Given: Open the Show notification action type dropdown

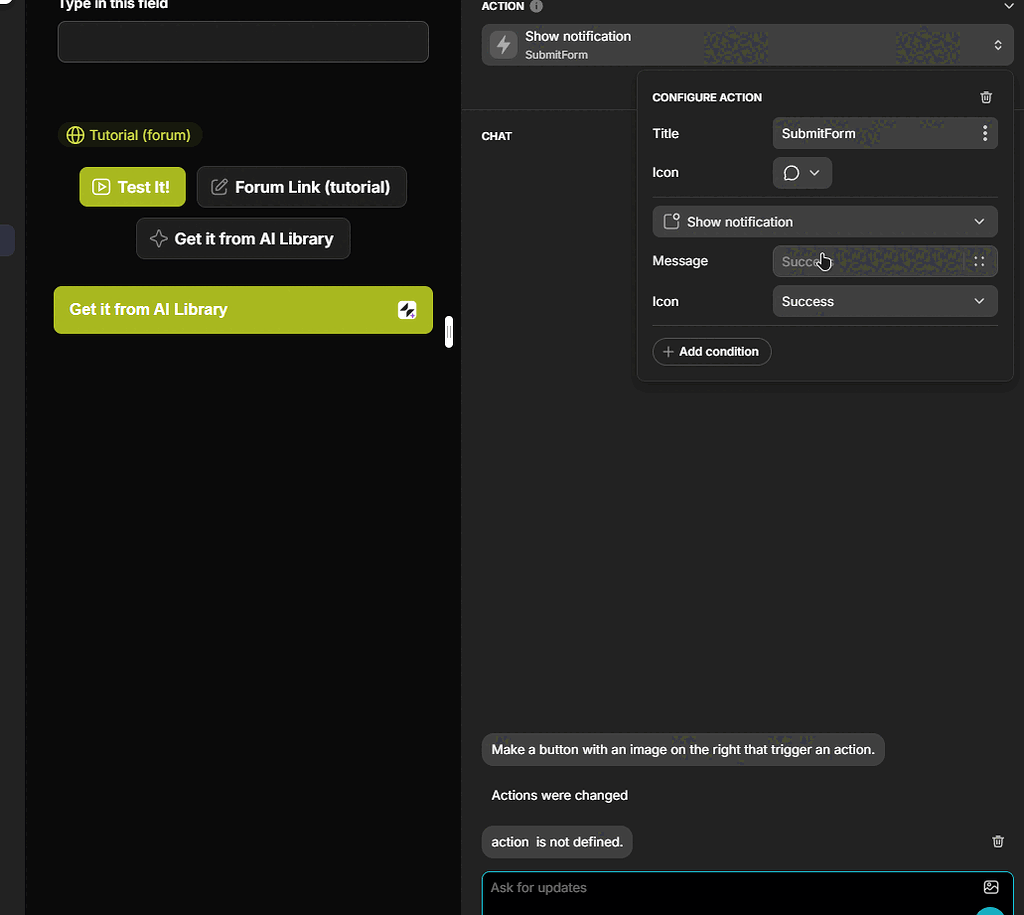Looking at the screenshot, I should point(824,221).
